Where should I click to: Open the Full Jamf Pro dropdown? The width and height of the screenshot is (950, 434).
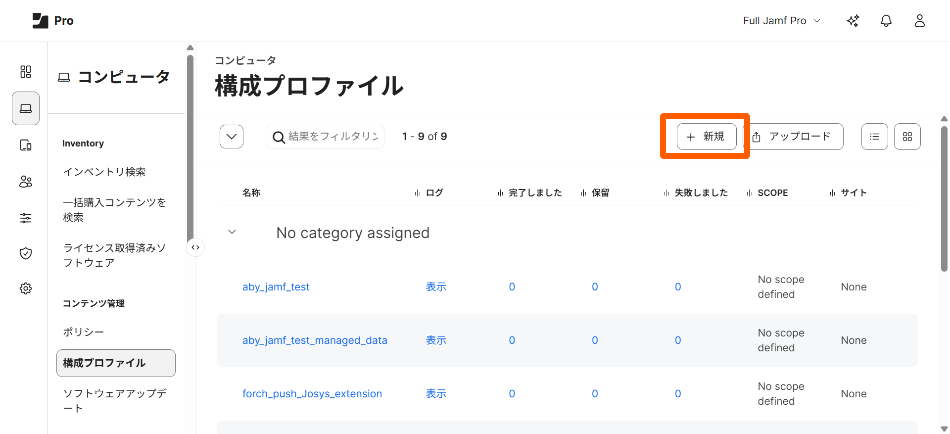(781, 21)
